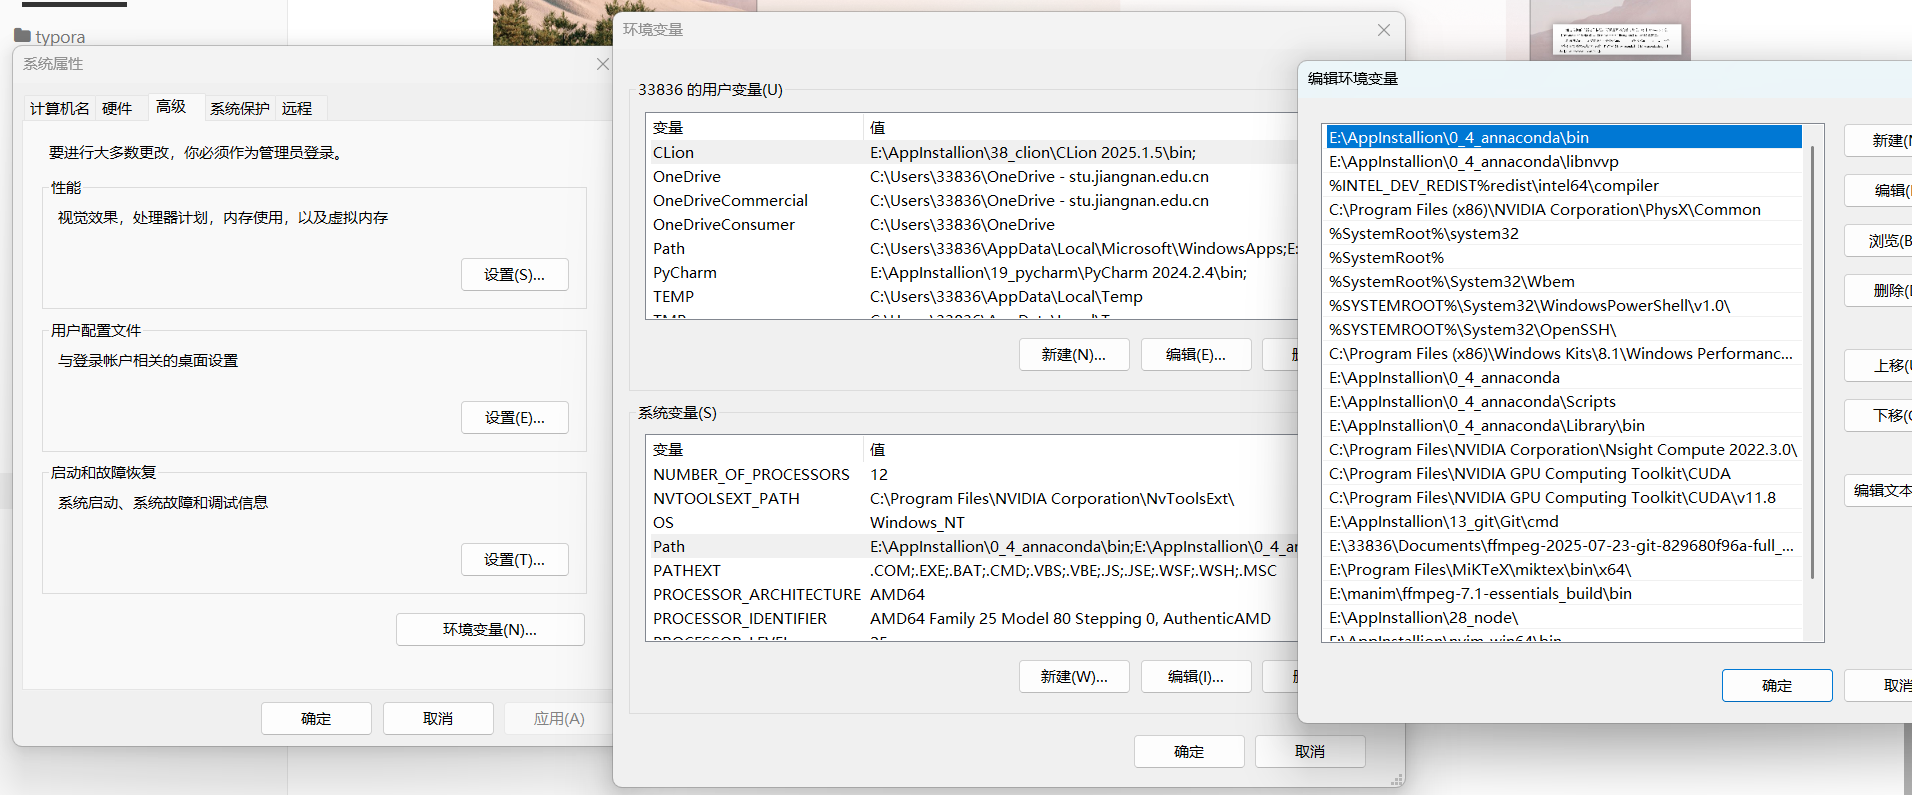This screenshot has width=1912, height=795.
Task: Select the 0_4_annaconda\Scripts entry
Action: coord(1563,401)
